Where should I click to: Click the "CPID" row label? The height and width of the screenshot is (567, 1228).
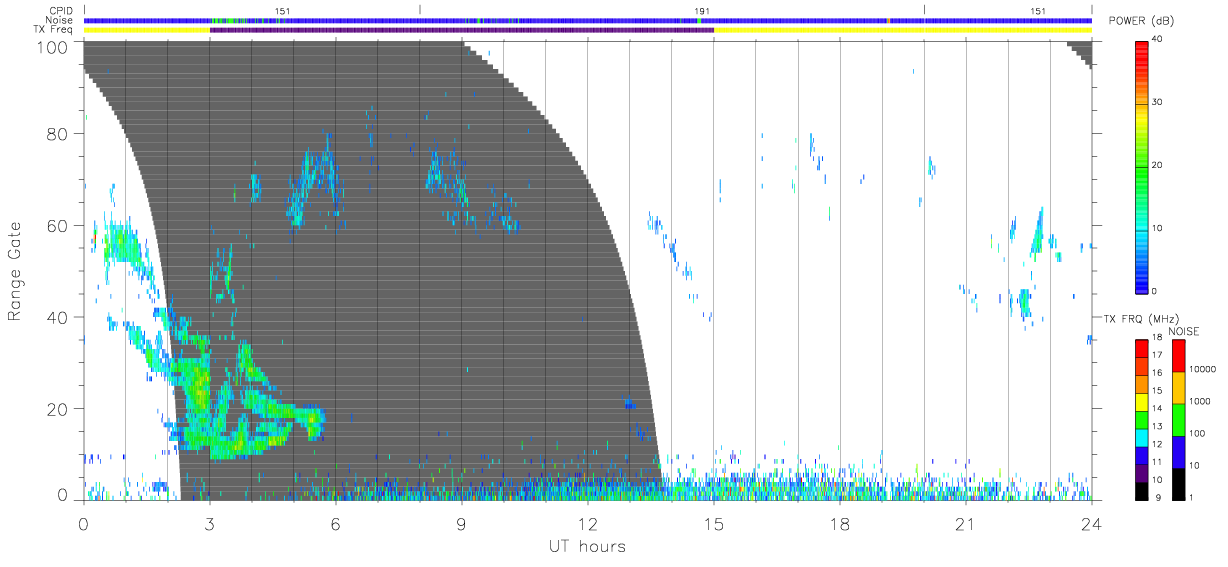coord(61,11)
